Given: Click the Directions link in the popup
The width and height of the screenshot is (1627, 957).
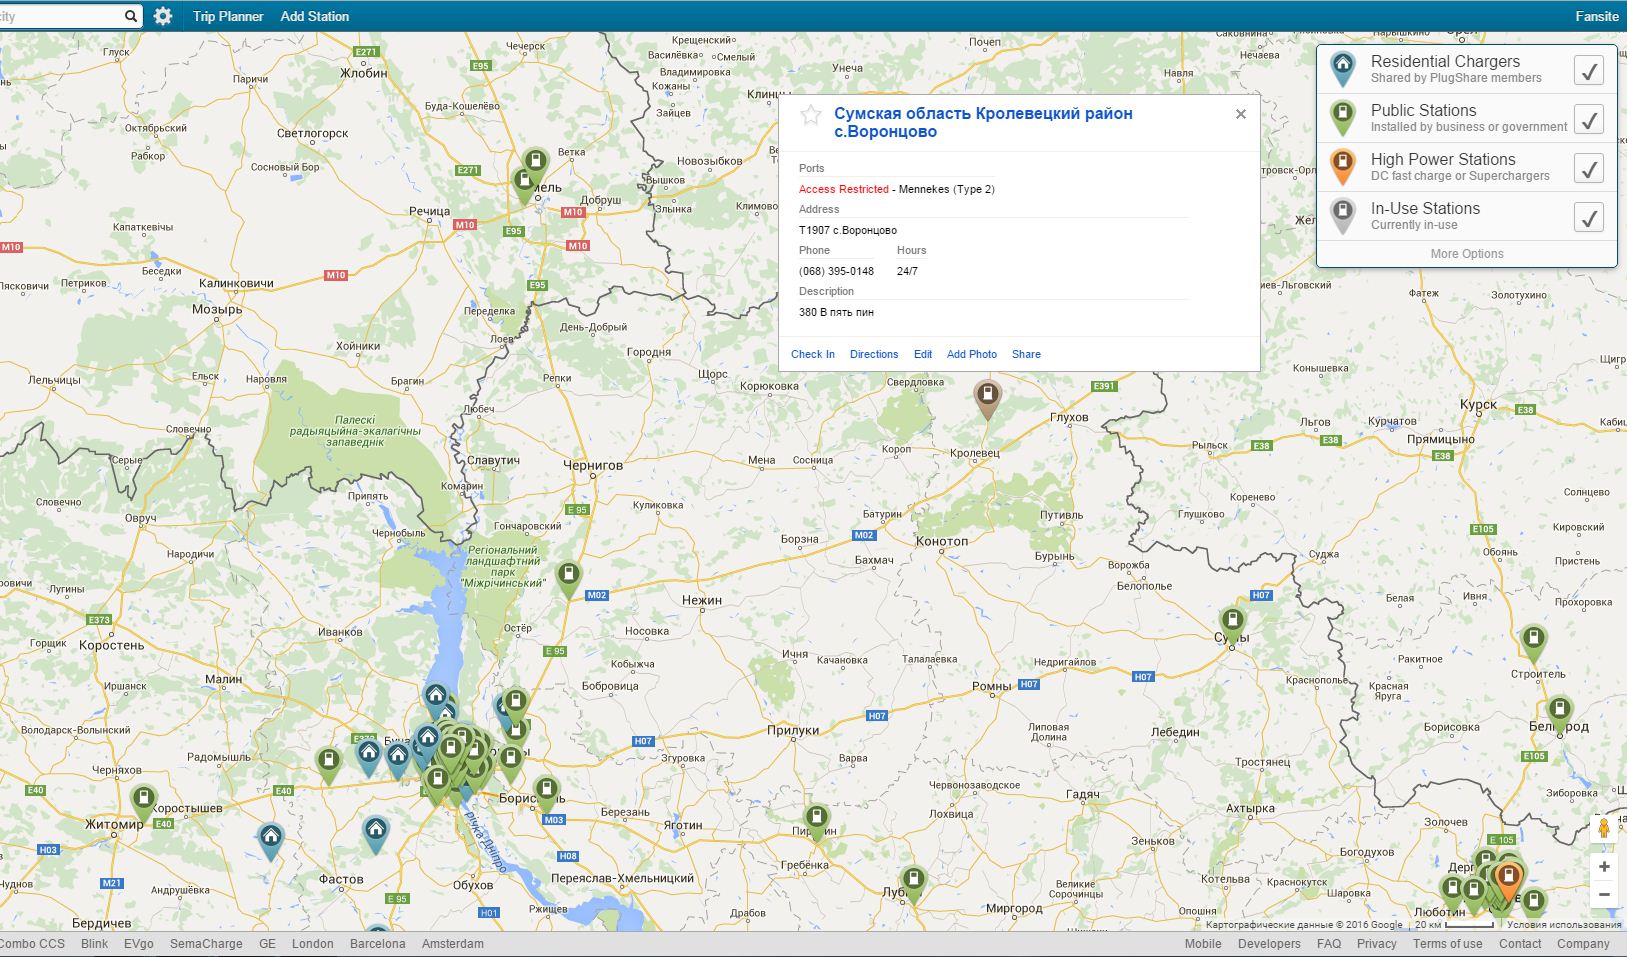Looking at the screenshot, I should [x=874, y=354].
